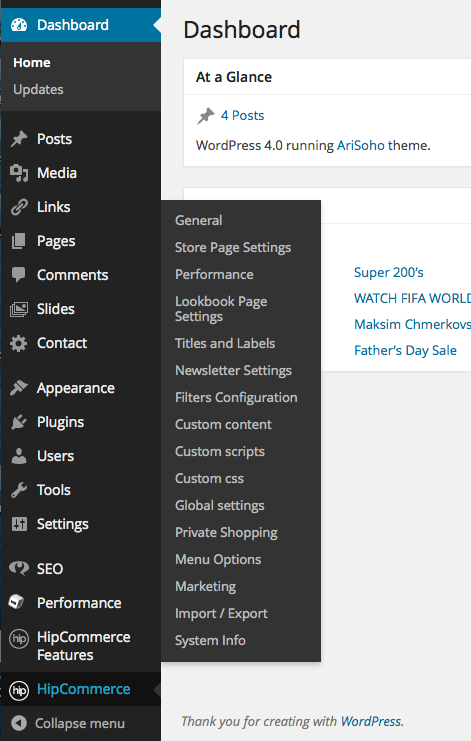Click the Contact gear icon
The height and width of the screenshot is (741, 471).
click(19, 343)
